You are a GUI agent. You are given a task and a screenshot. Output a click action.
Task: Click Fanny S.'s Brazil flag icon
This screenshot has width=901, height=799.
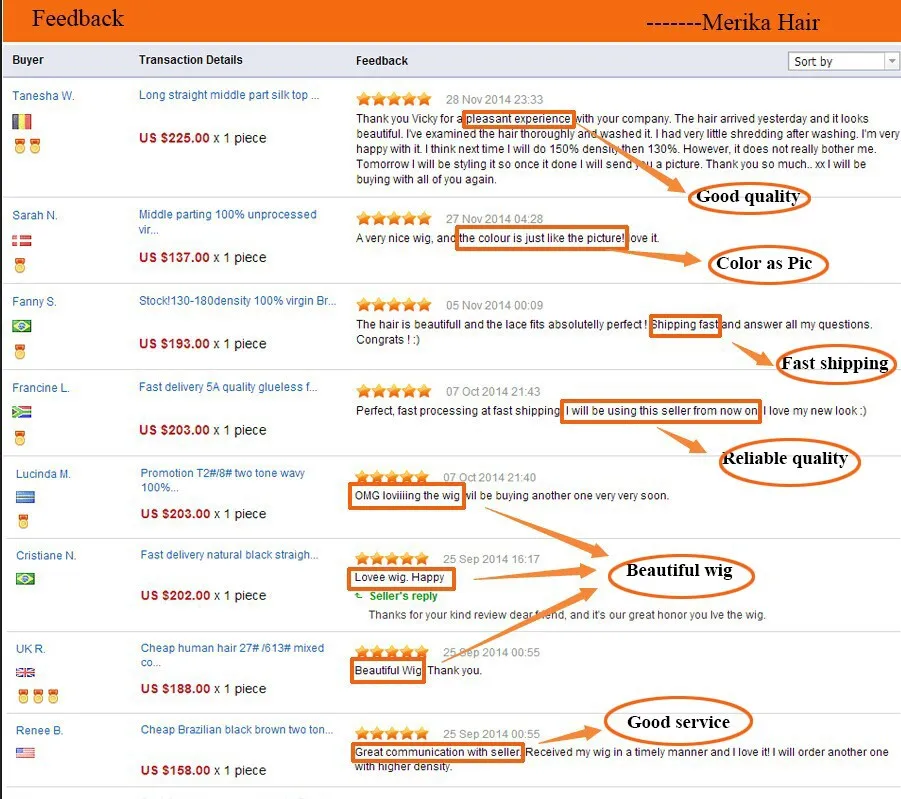pyautogui.click(x=22, y=326)
